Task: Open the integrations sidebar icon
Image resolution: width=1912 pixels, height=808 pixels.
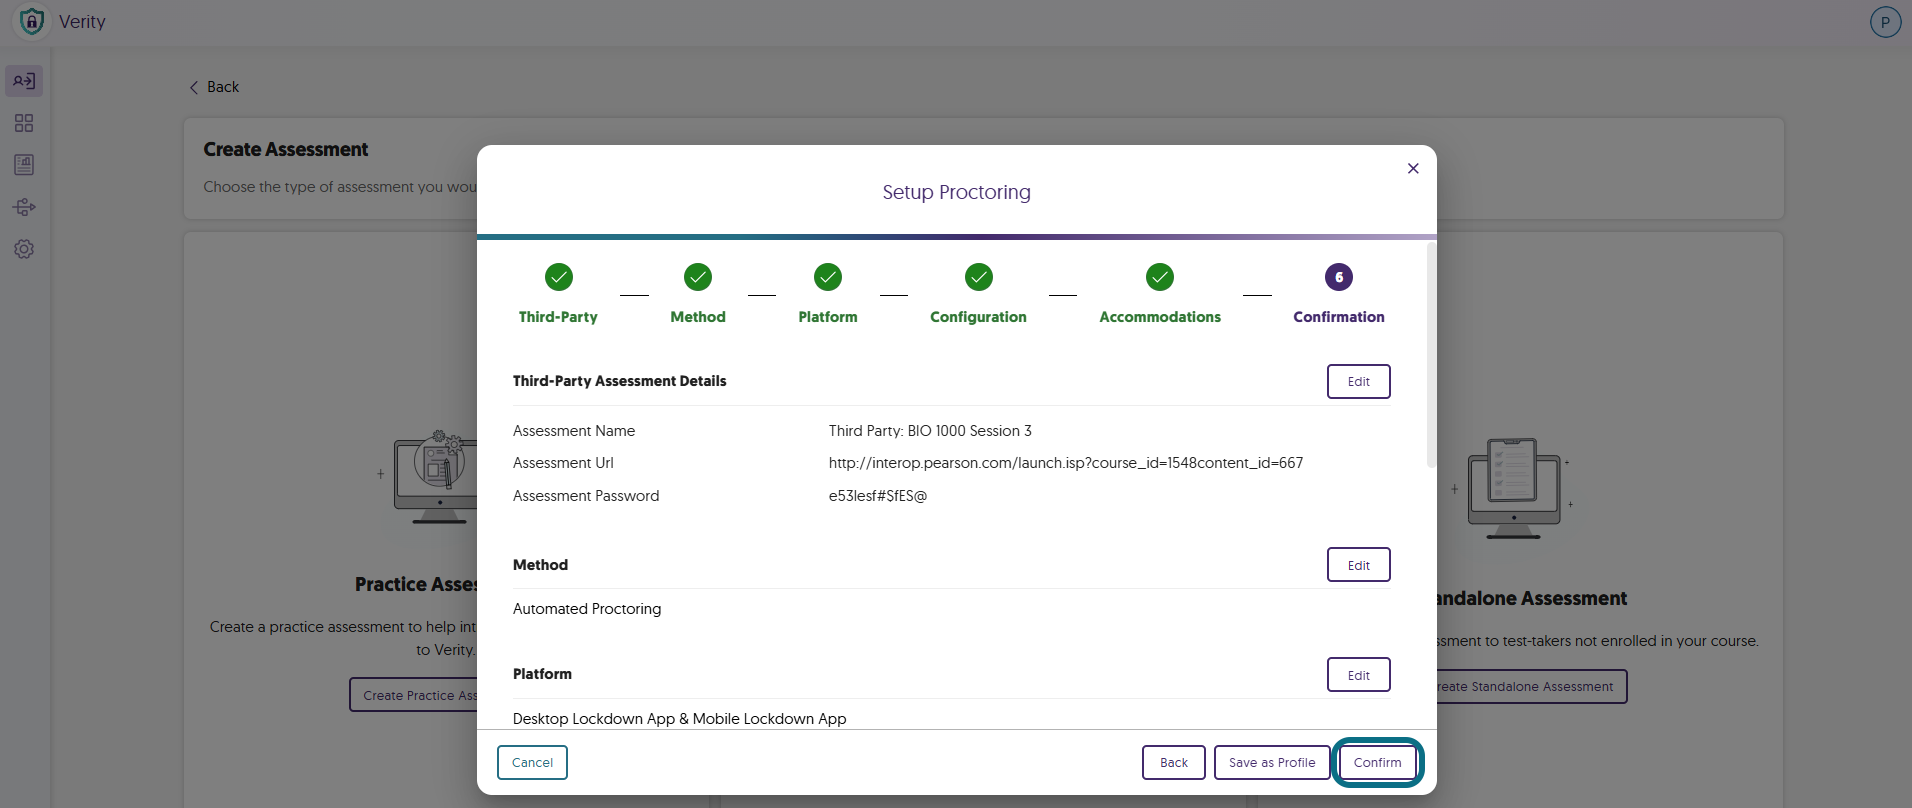Action: pyautogui.click(x=24, y=207)
